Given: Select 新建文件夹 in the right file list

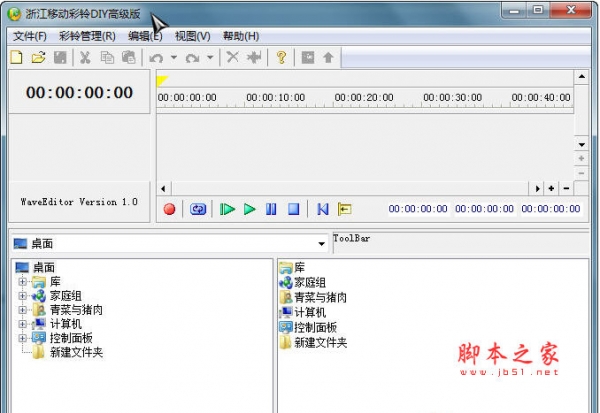Looking at the screenshot, I should (x=320, y=342).
